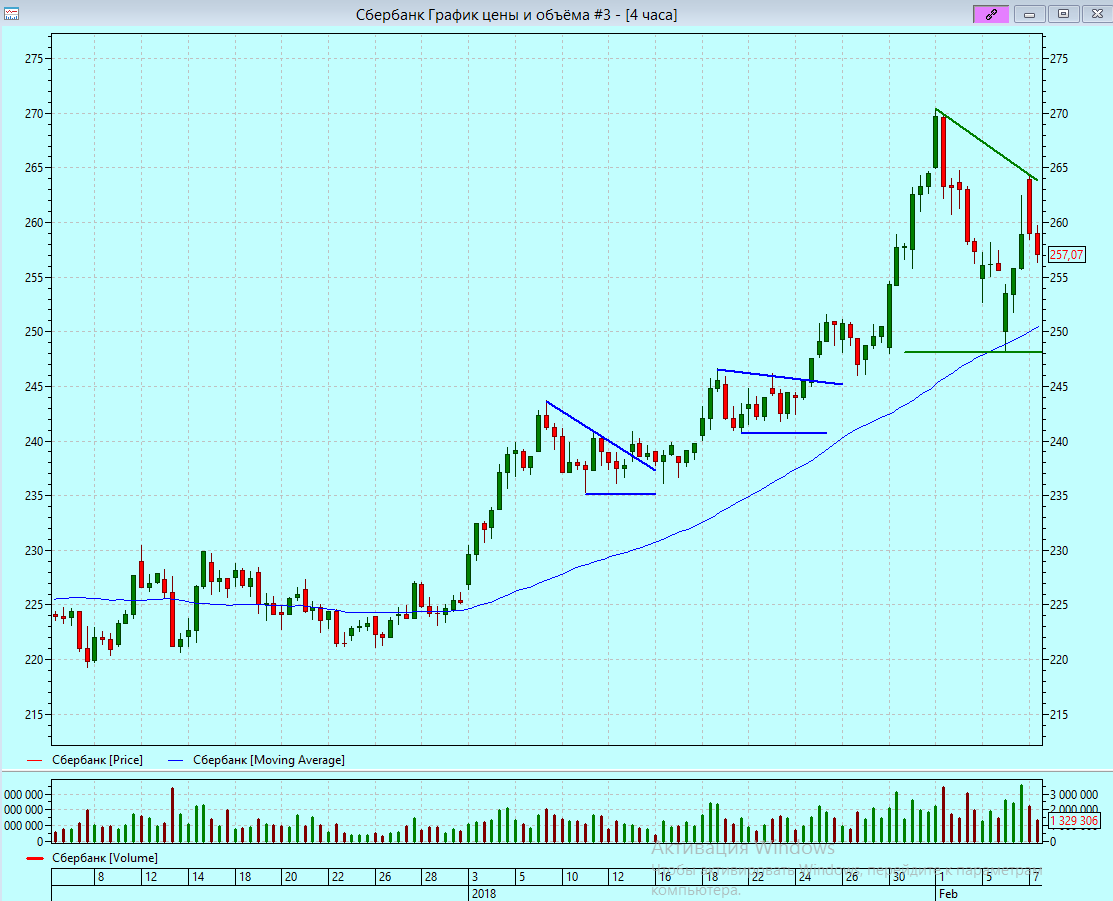The image size is (1113, 901).
Task: Click the date label '28' on time axis
Action: [431, 877]
